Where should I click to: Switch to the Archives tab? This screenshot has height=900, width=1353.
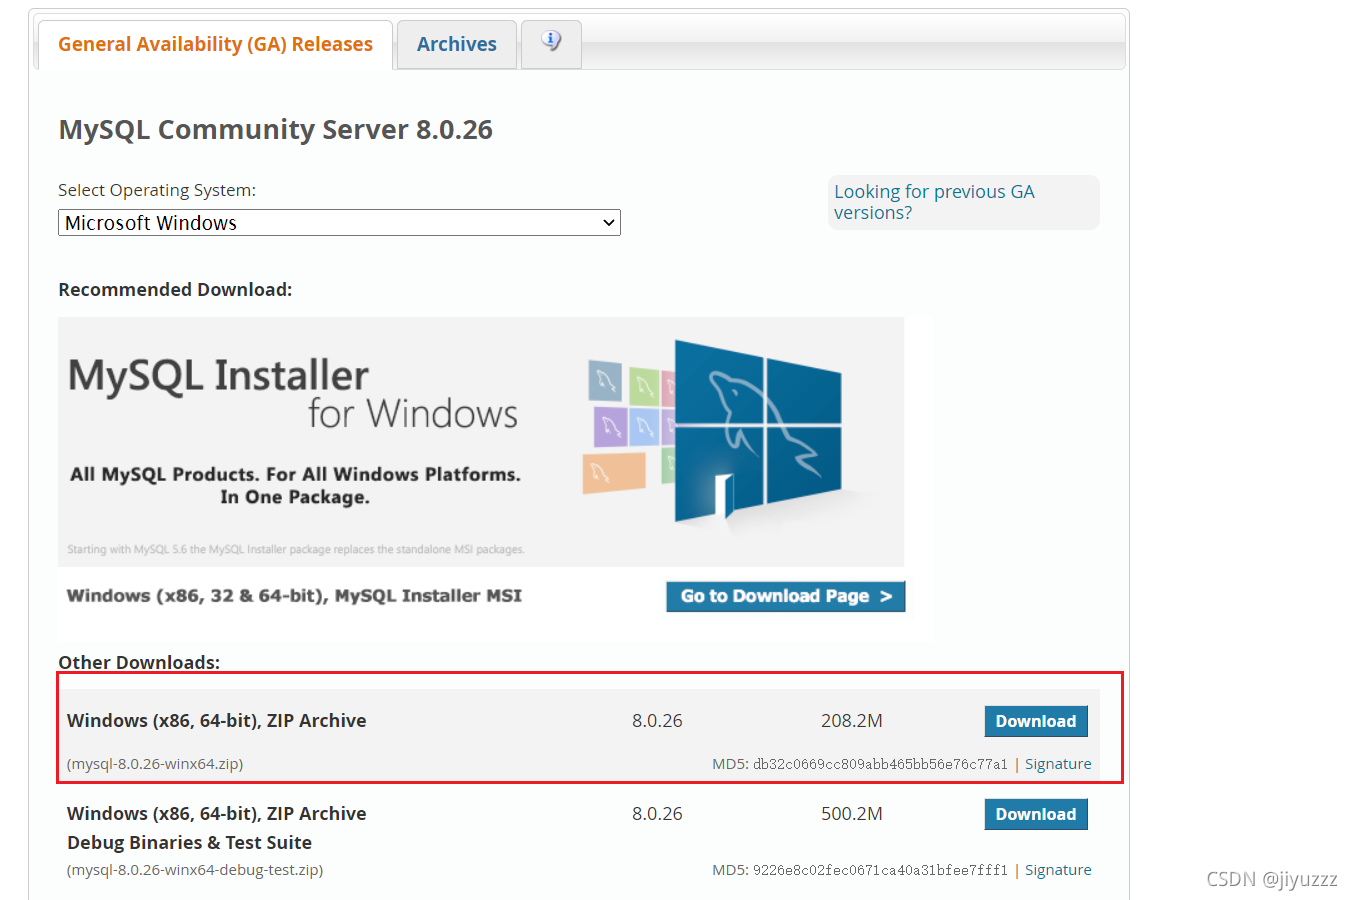[457, 45]
